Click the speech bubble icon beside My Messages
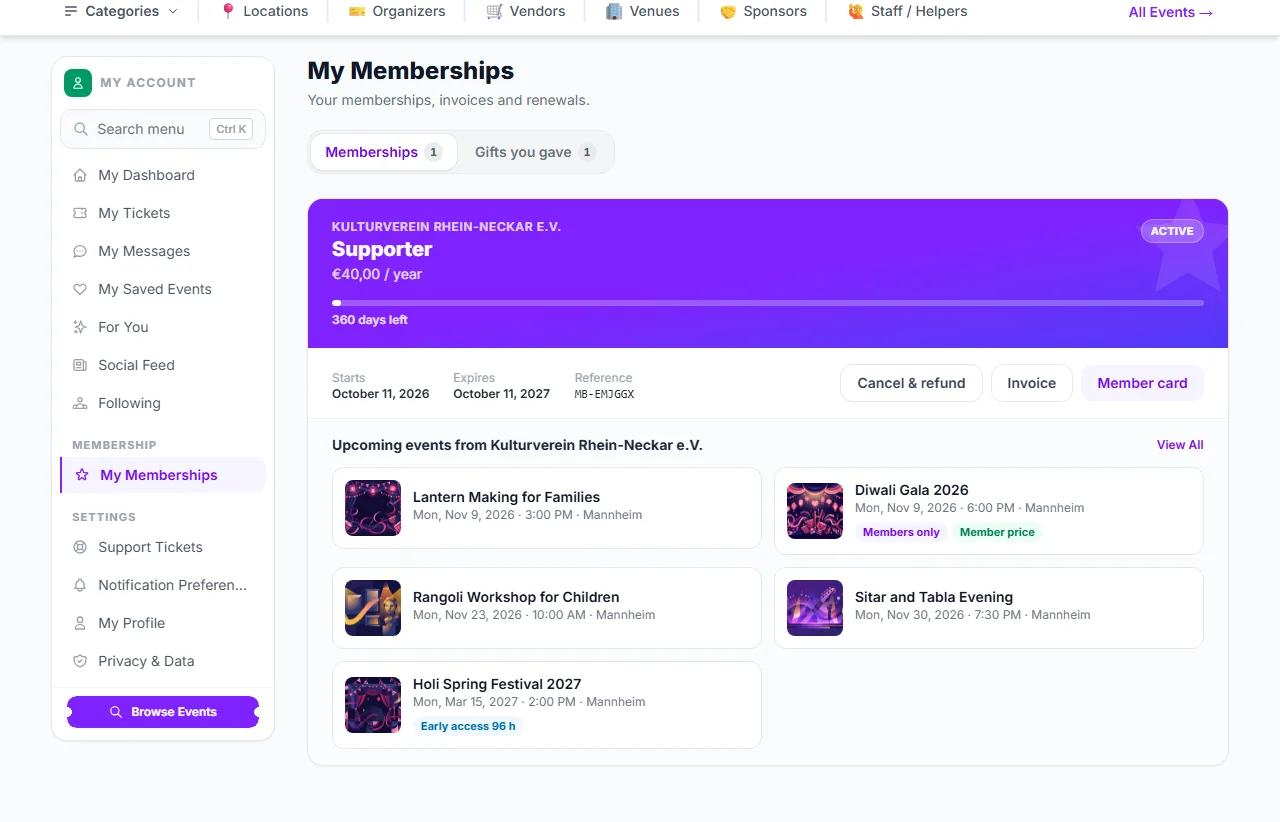Viewport: 1280px width, 822px height. 80,251
